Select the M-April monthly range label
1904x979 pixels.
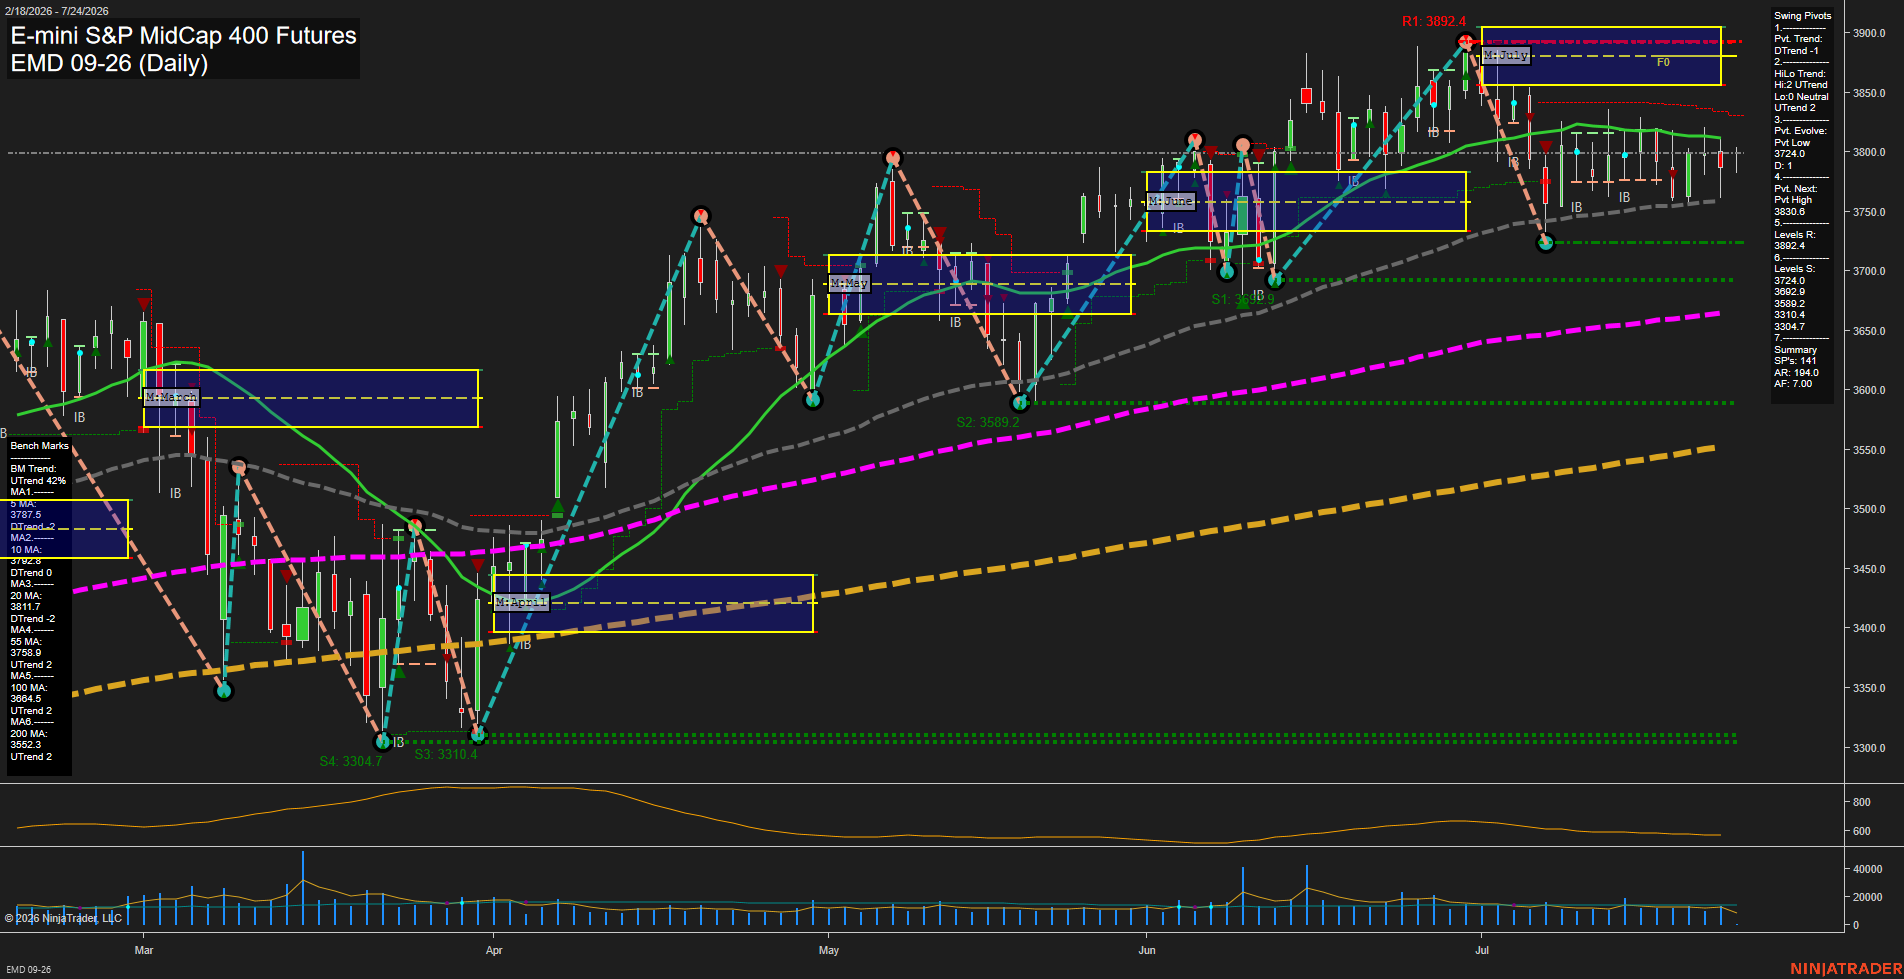[522, 602]
